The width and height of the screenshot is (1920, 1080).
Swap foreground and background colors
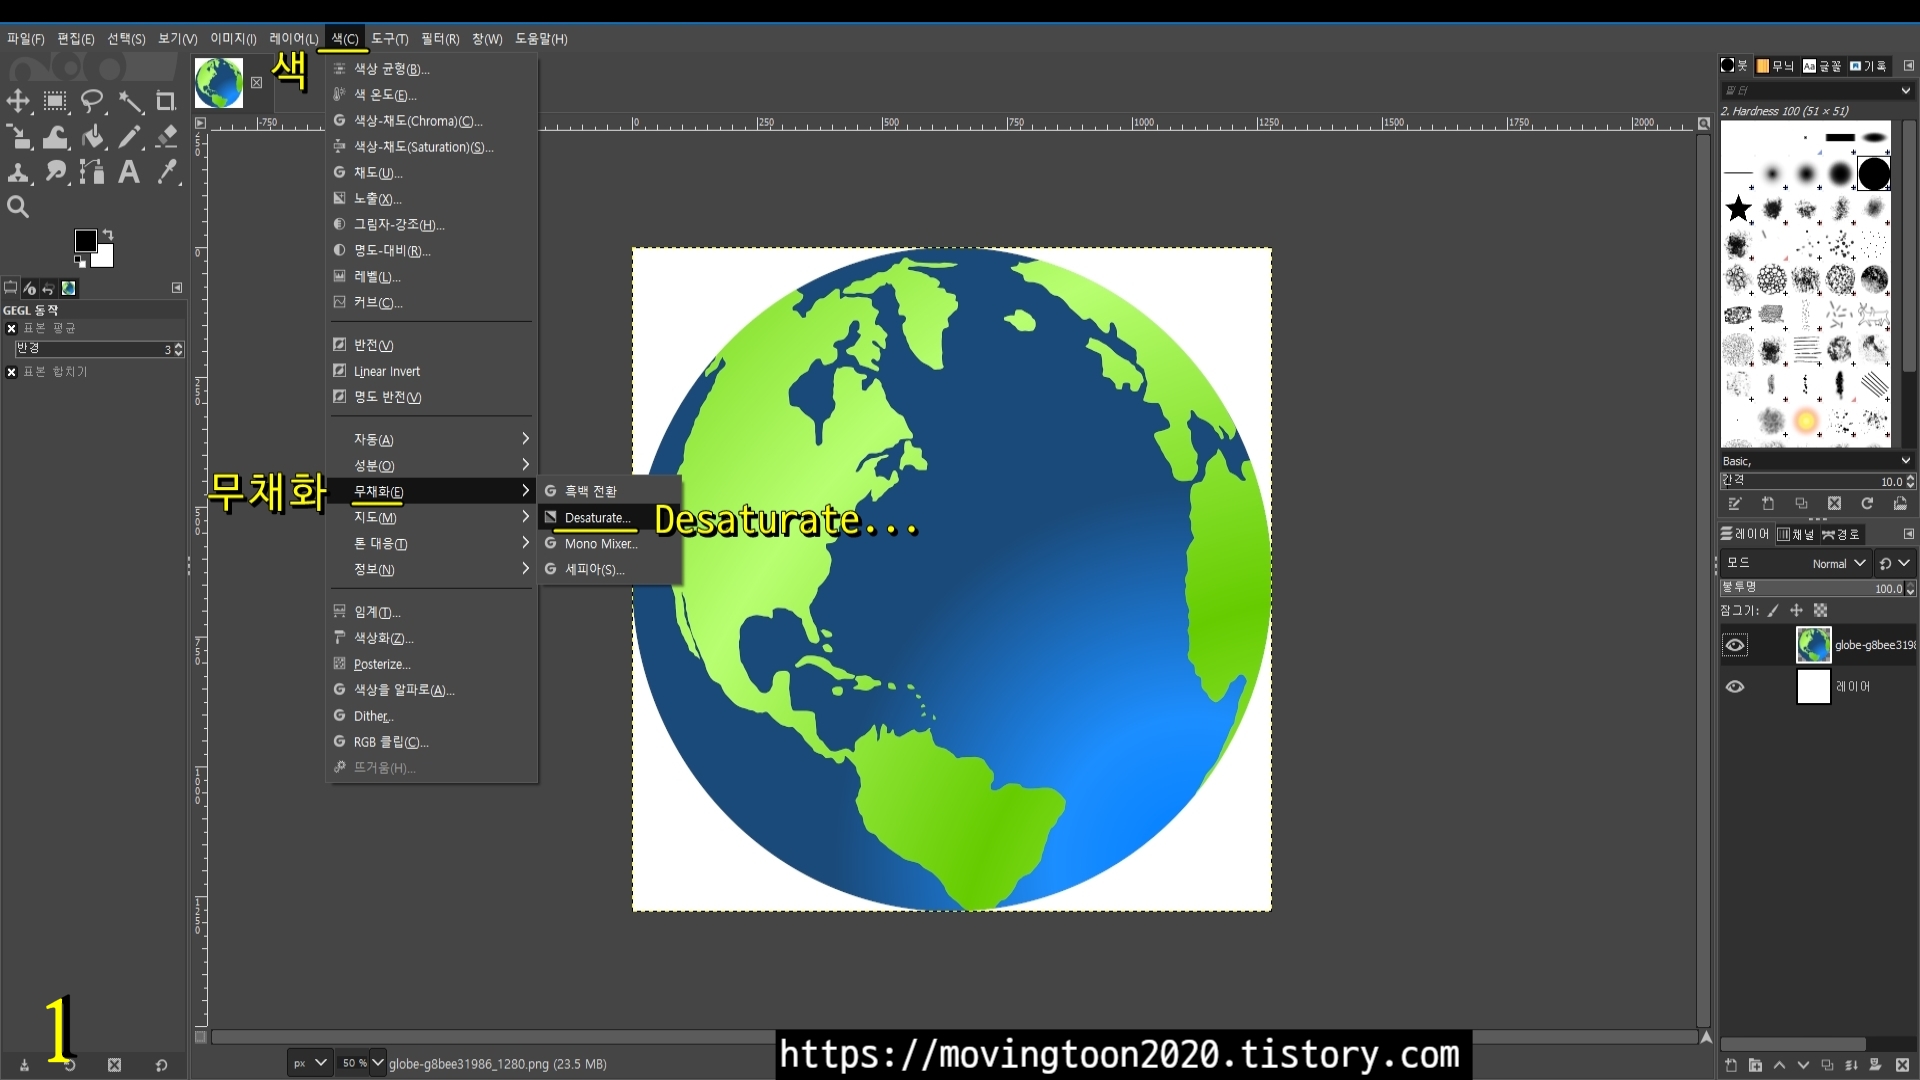point(108,235)
